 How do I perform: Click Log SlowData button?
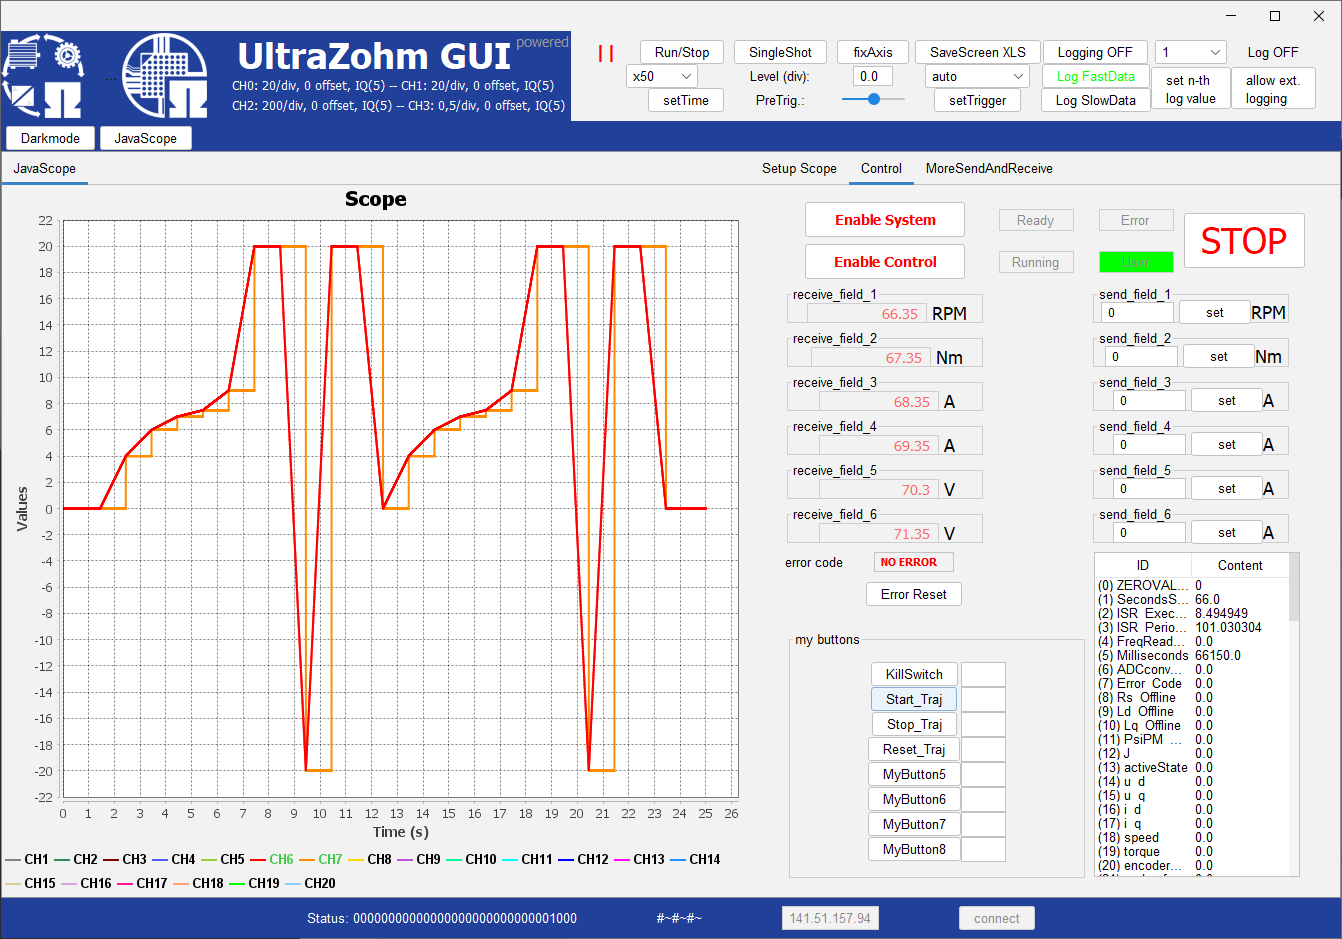(1095, 100)
